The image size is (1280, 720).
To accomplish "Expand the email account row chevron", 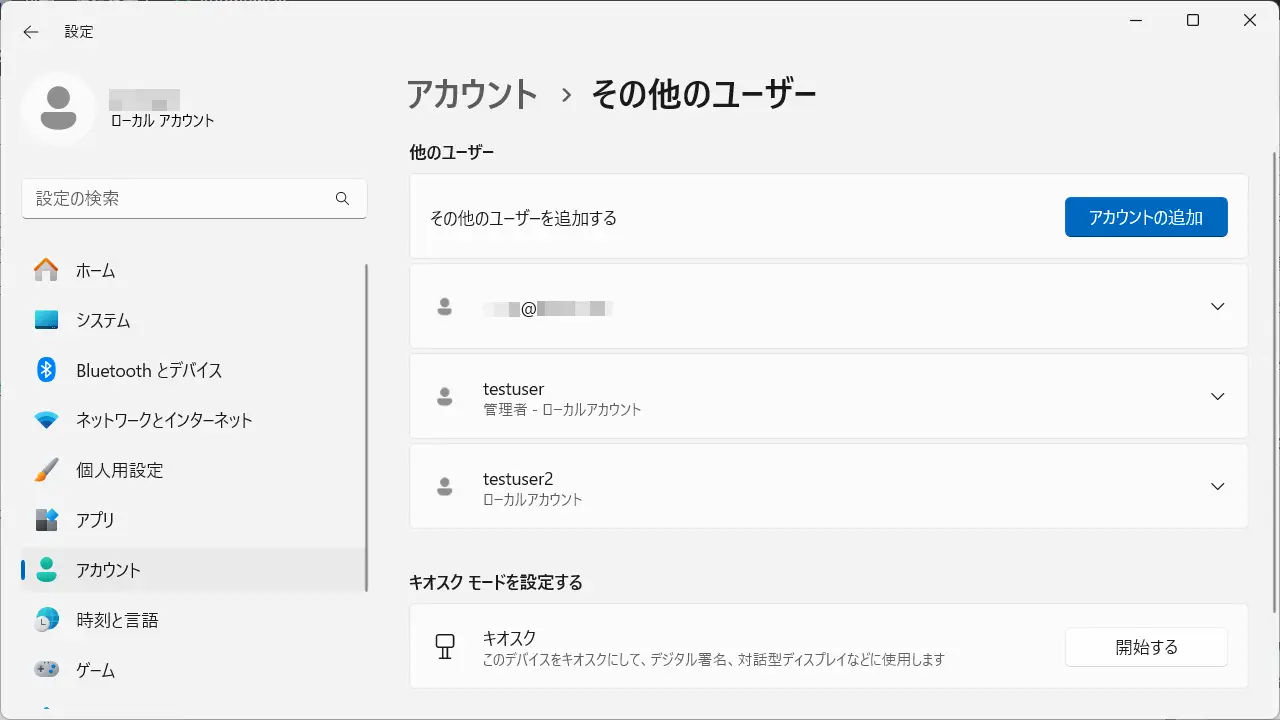I will pos(1217,307).
